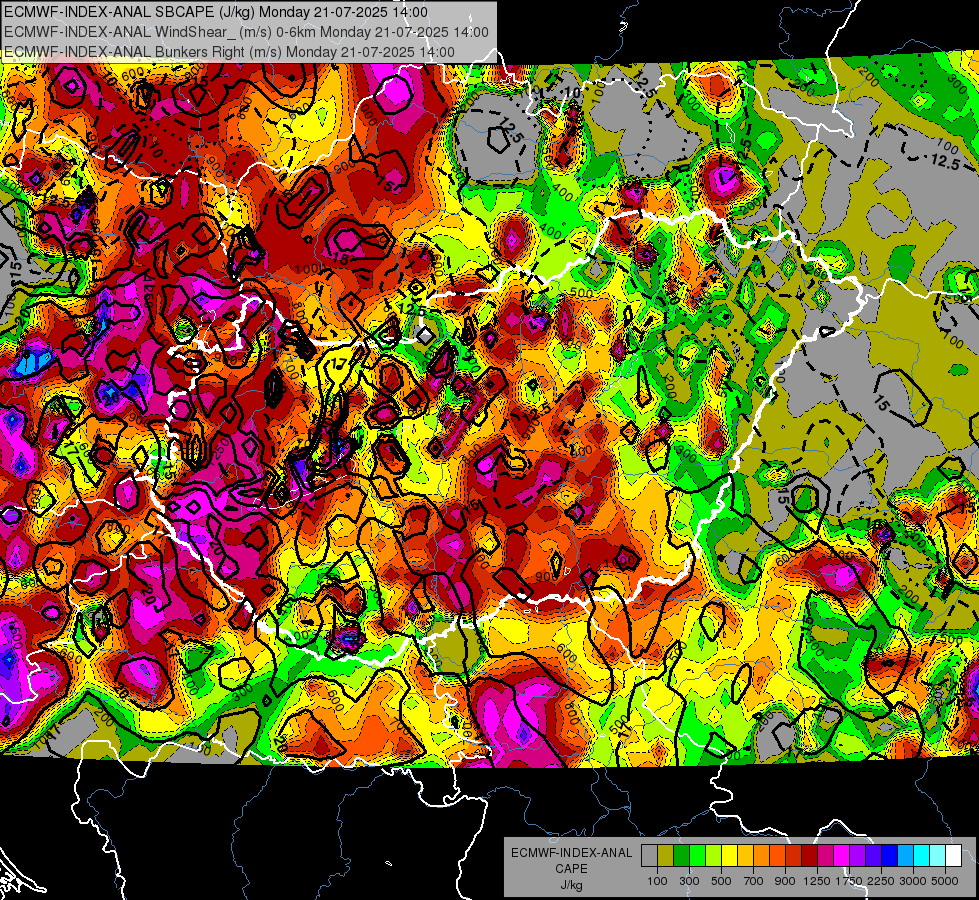This screenshot has width=979, height=900.
Task: Pick the red-orange 800–900 legend swatch
Action: [777, 856]
